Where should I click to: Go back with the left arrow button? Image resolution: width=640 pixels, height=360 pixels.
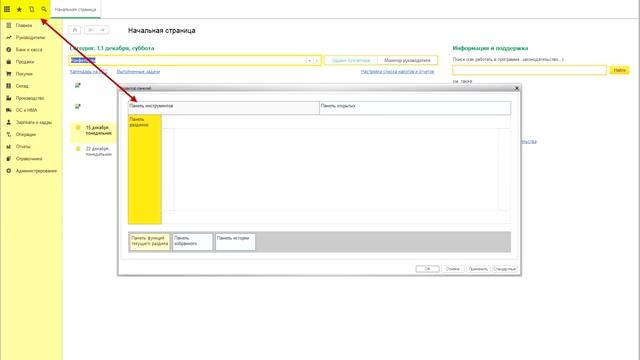pos(91,30)
